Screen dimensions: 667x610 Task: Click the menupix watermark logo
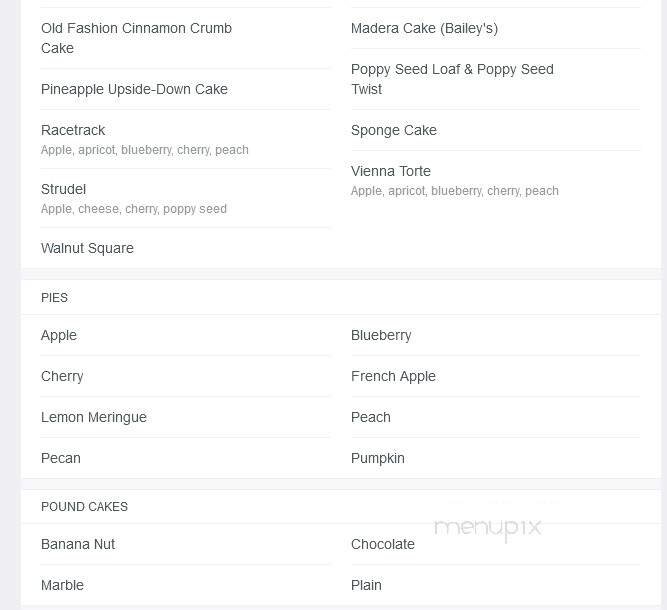point(488,527)
